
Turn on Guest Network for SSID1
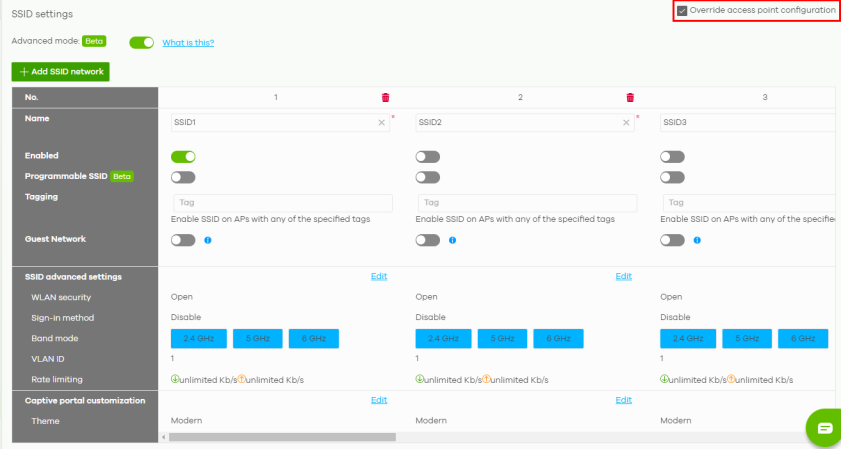point(183,240)
